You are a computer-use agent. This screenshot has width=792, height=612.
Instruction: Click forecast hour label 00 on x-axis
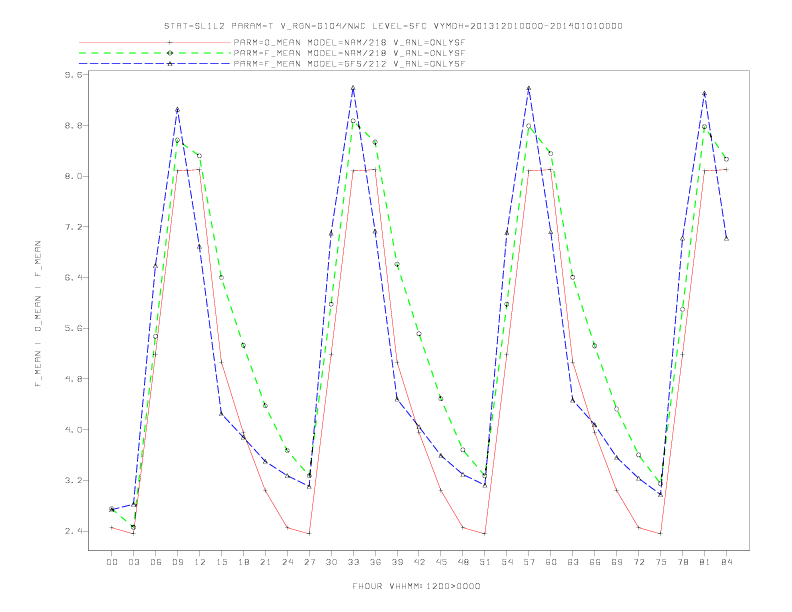coord(112,562)
